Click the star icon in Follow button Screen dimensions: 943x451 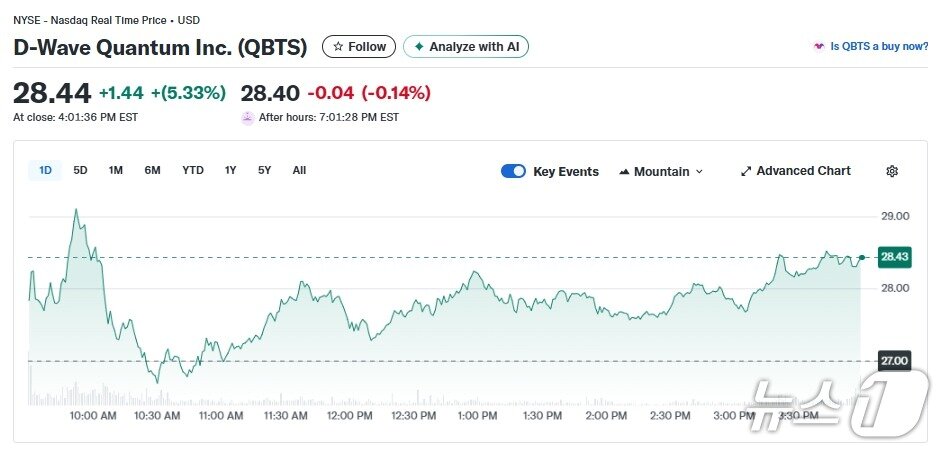coord(338,47)
